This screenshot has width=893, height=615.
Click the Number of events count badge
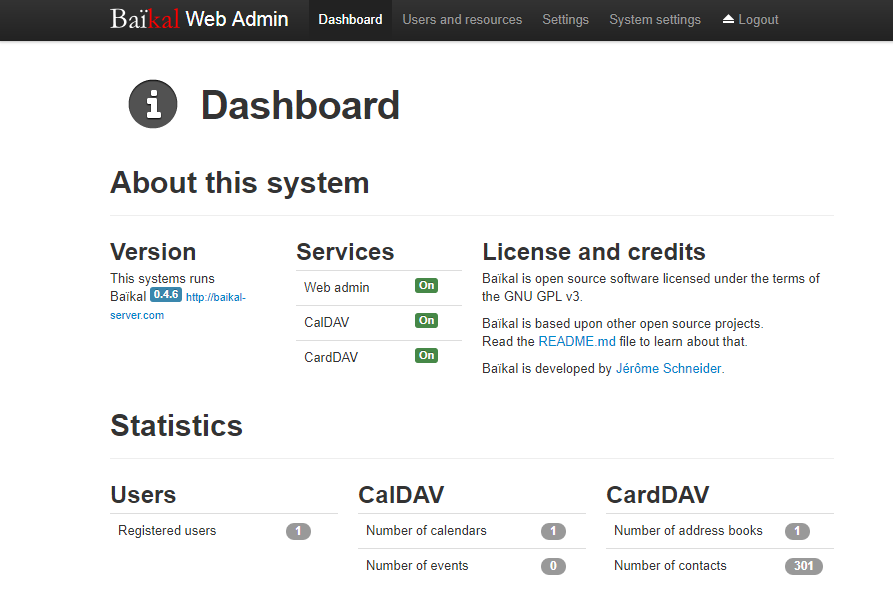click(553, 566)
